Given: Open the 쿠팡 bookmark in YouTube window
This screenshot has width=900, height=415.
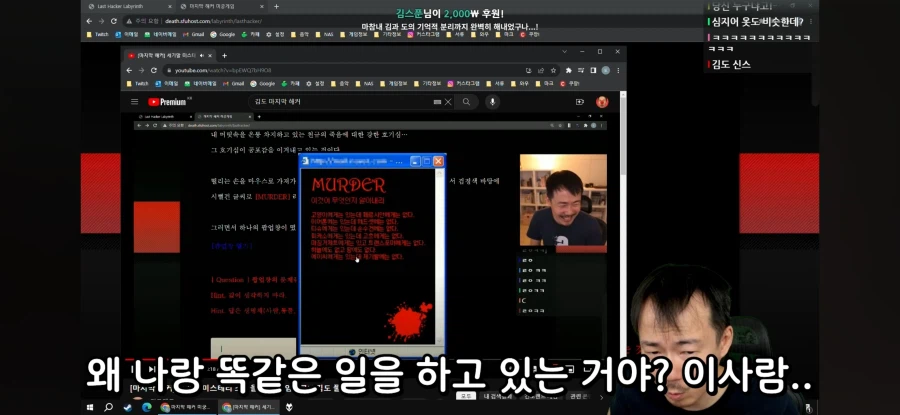Looking at the screenshot, I should click(569, 83).
